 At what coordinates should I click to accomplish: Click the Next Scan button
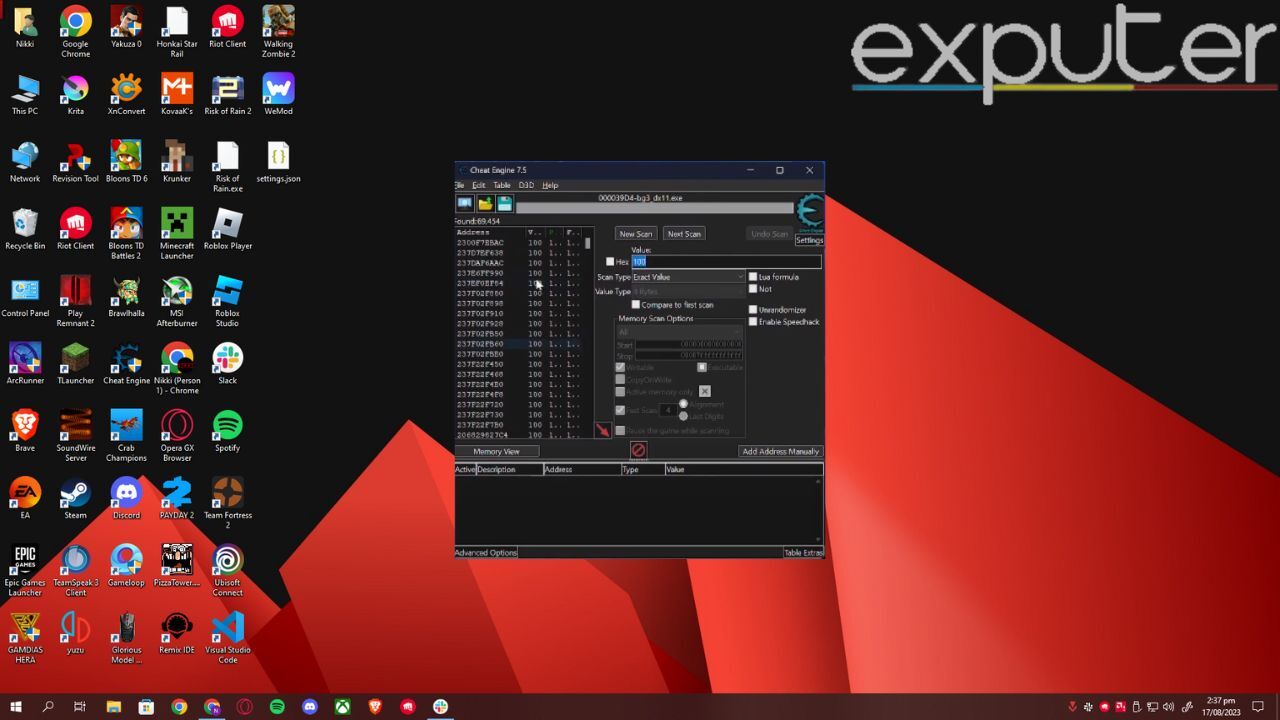[684, 234]
